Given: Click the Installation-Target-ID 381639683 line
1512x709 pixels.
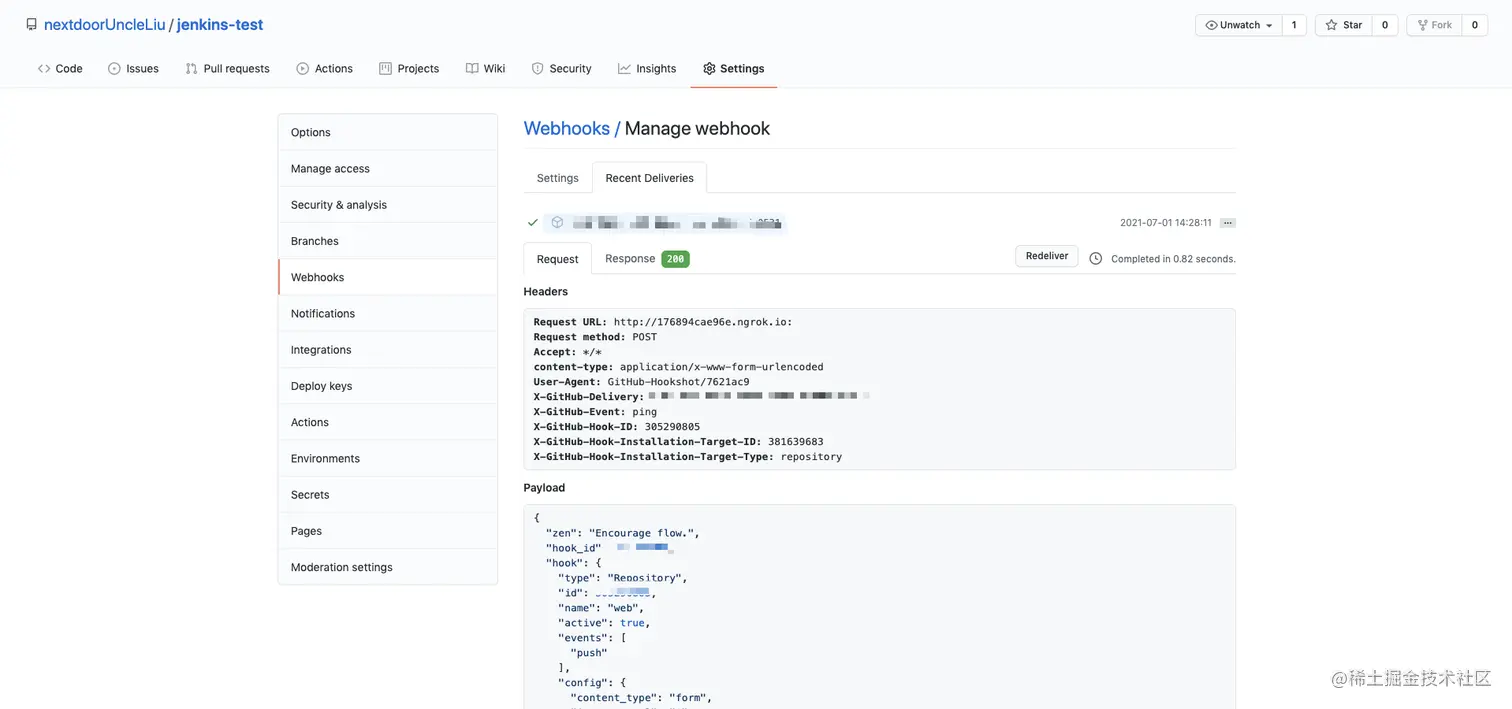Looking at the screenshot, I should (678, 442).
